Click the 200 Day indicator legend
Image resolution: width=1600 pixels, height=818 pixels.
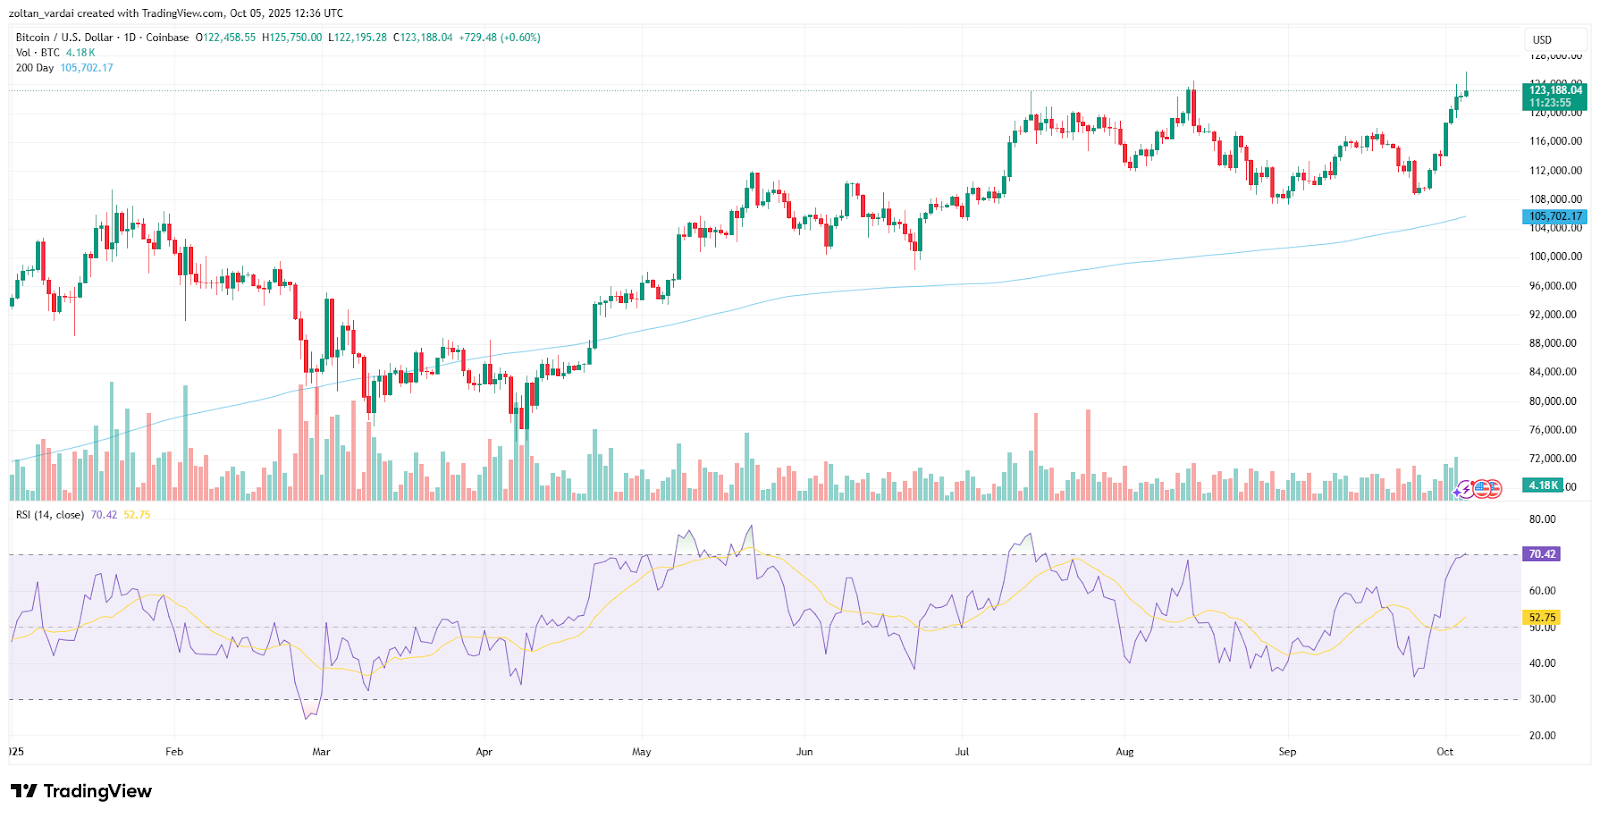(x=35, y=68)
